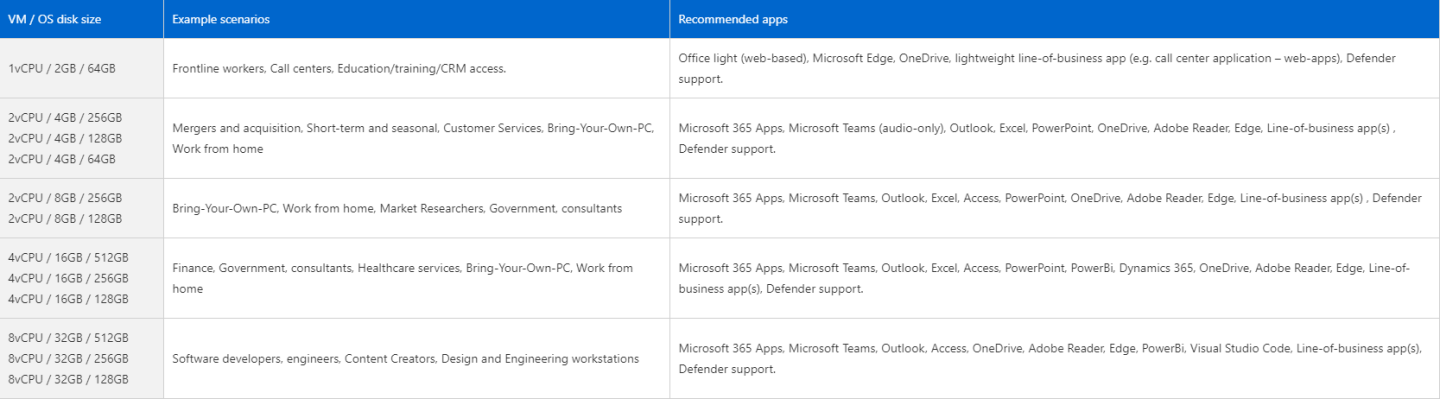The height and width of the screenshot is (399, 1440).
Task: Click the apps cell mentioning Visual Studio Code
Action: (x=1055, y=358)
